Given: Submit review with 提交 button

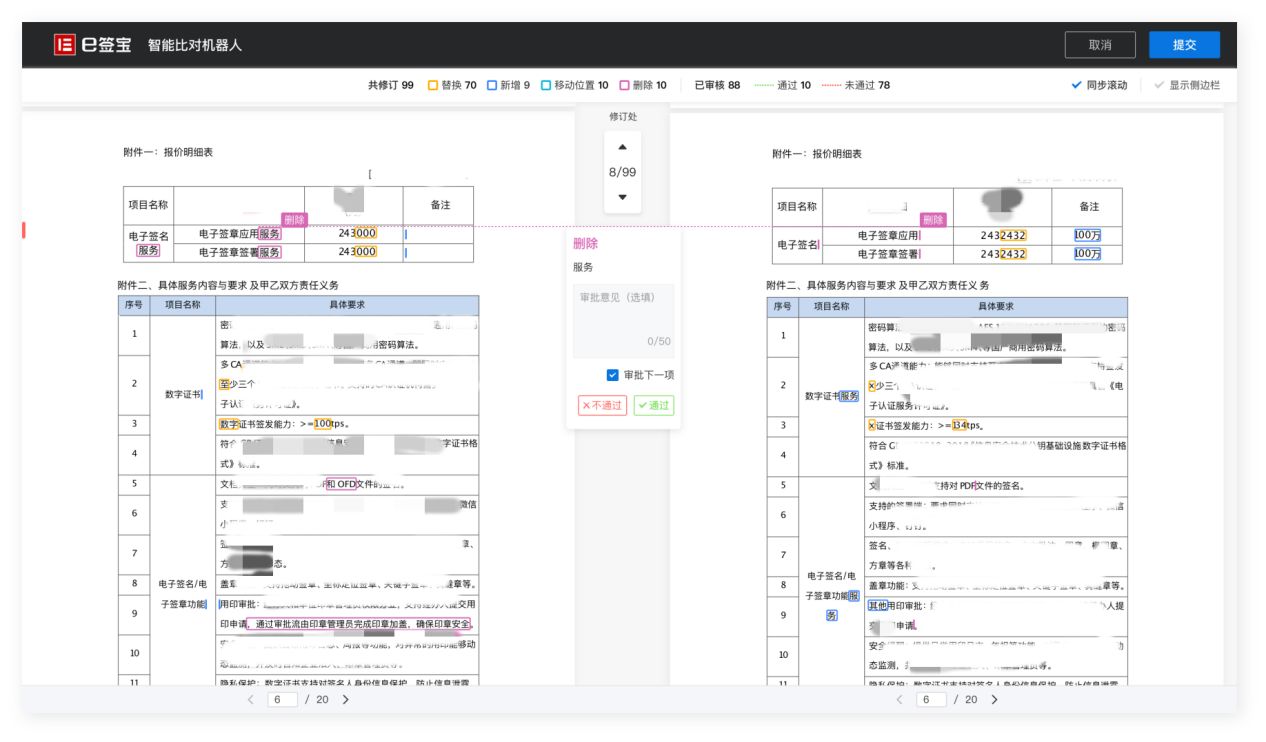Looking at the screenshot, I should pos(1185,45).
